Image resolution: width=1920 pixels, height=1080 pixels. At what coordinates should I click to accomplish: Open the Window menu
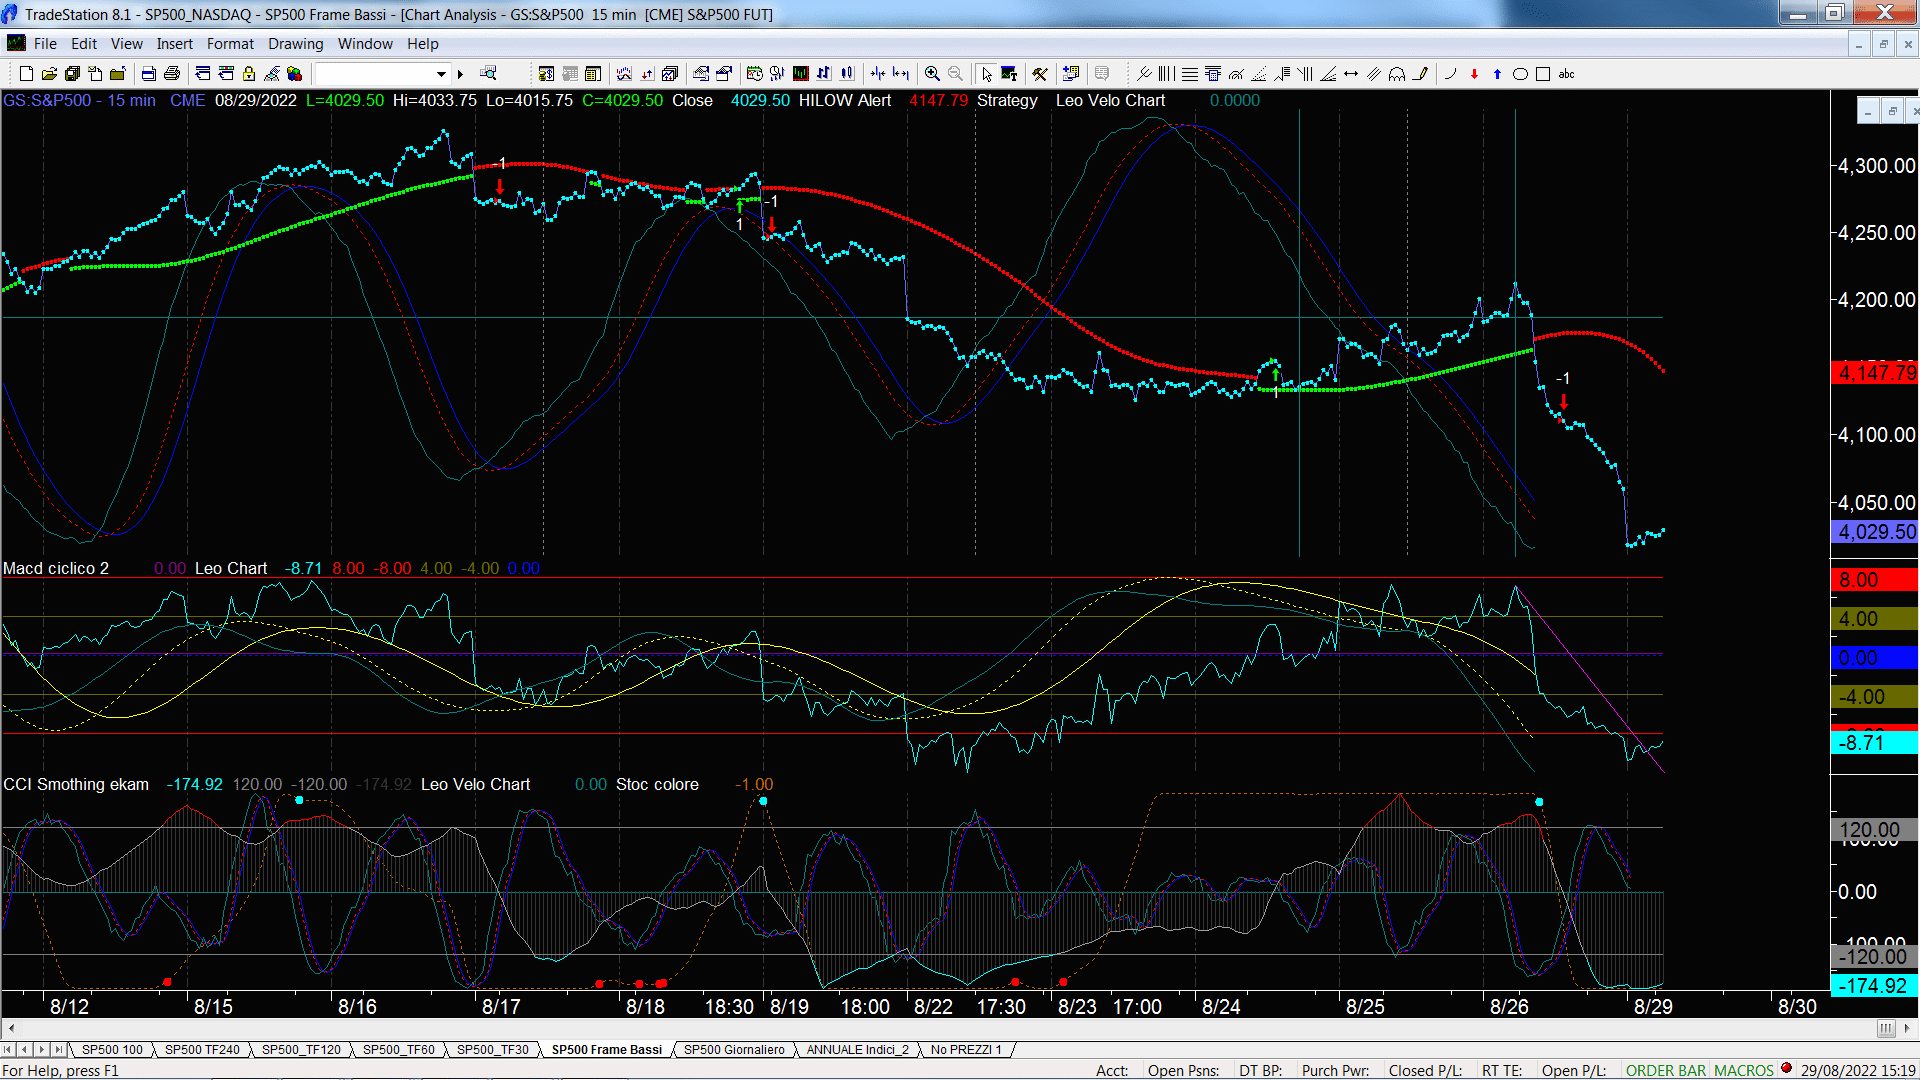pos(365,44)
